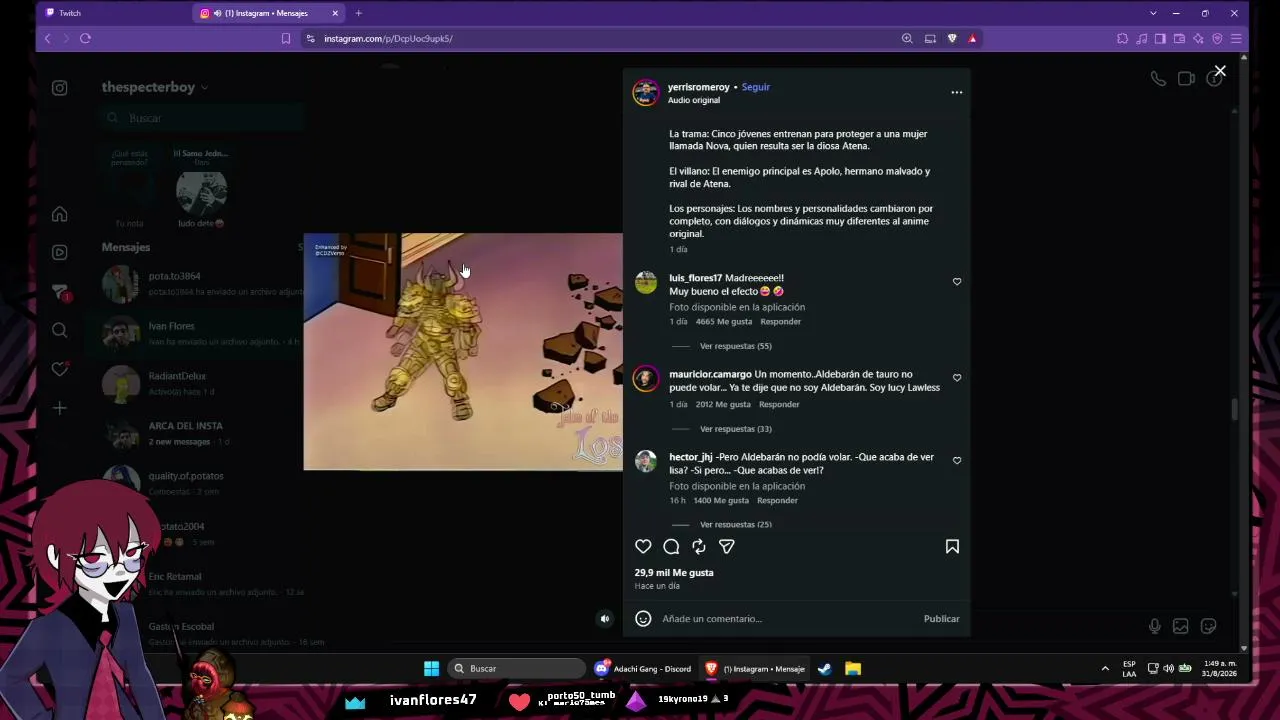Open Windows Start menu
The height and width of the screenshot is (720, 1280).
[431, 668]
